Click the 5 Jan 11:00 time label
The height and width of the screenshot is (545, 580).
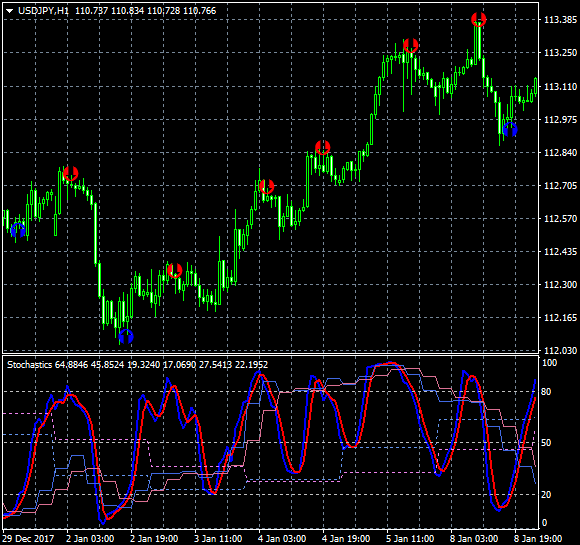pos(410,538)
